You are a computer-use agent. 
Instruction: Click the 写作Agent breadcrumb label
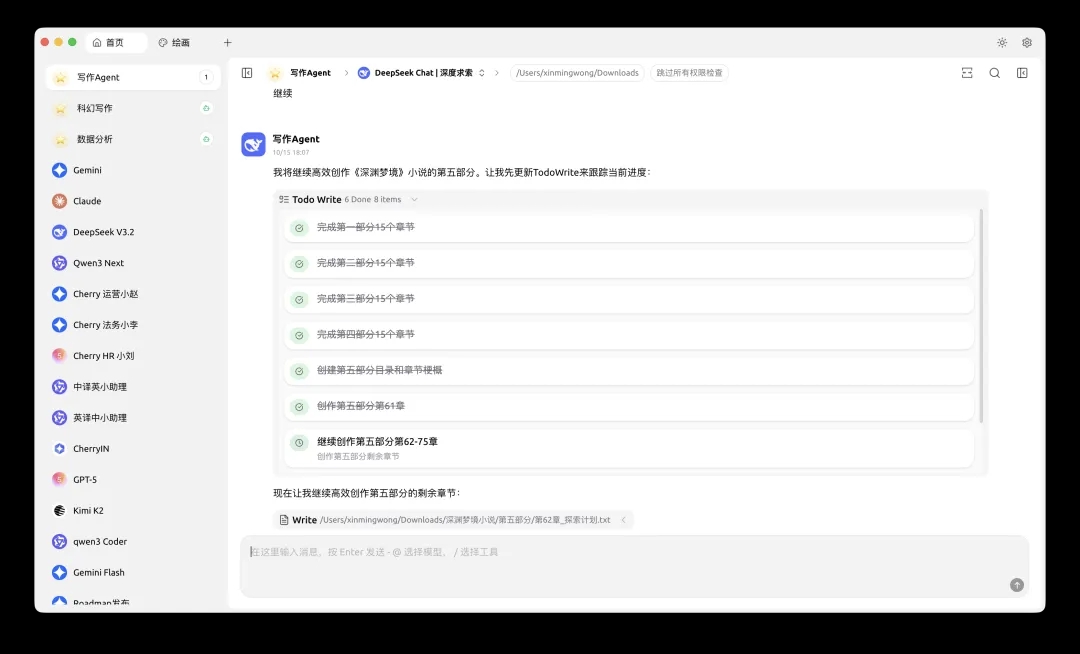pos(310,73)
